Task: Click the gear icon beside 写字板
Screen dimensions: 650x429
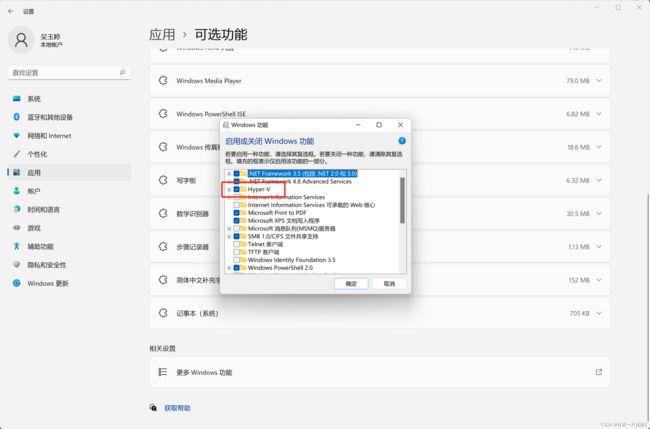Action: [x=163, y=180]
